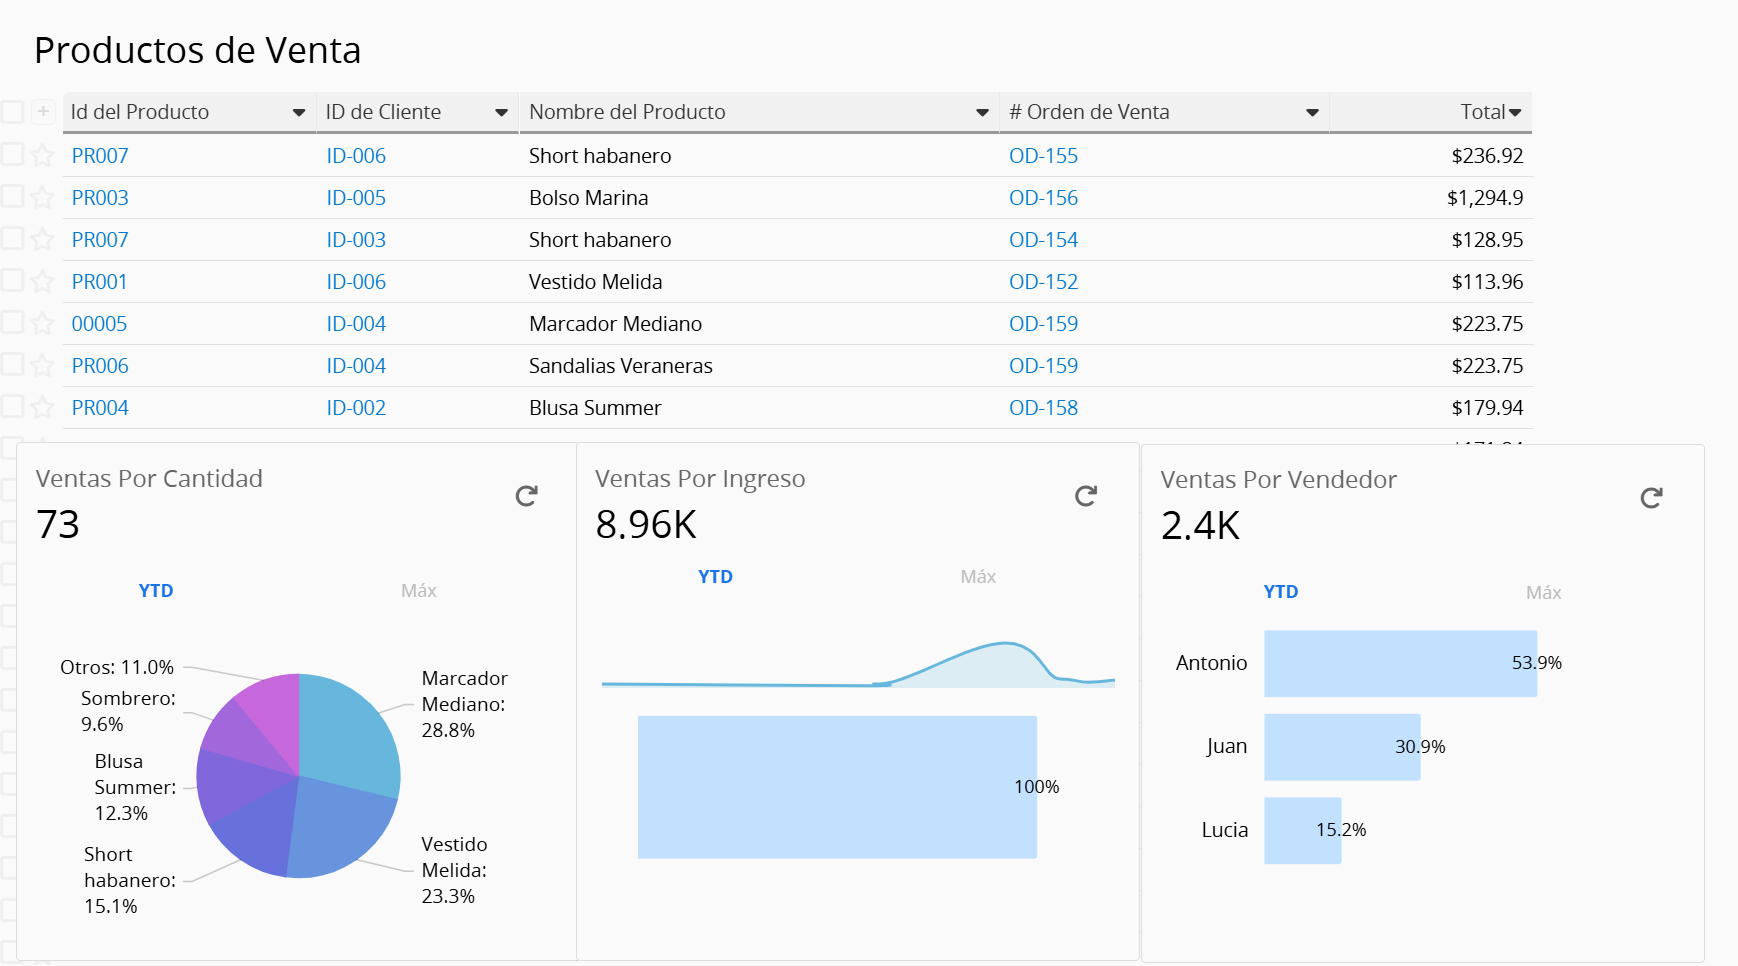Click the $236.92 total cell
This screenshot has width=1738, height=966.
click(x=1487, y=156)
